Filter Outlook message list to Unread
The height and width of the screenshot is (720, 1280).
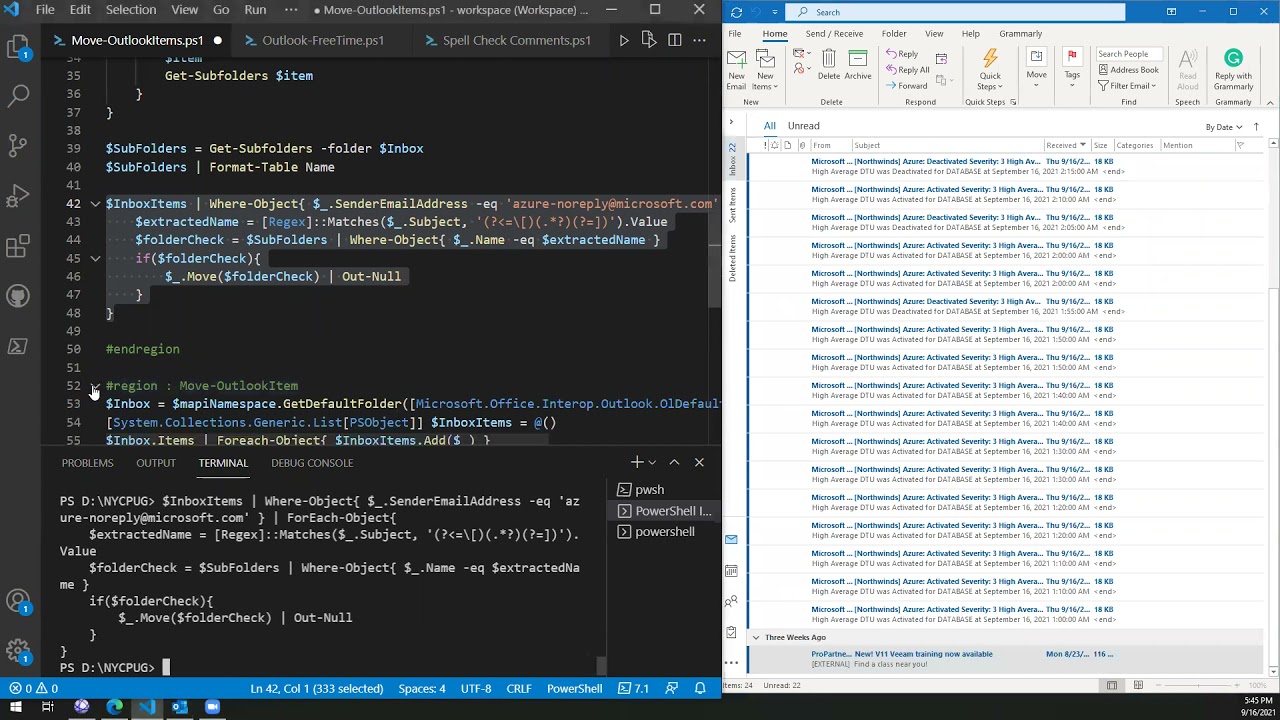[803, 126]
